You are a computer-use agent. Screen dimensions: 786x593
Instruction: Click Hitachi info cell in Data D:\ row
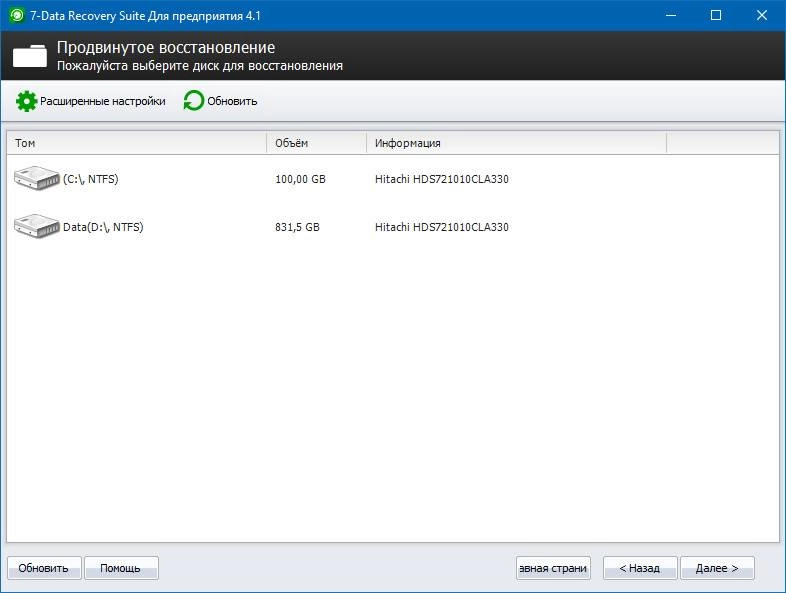(442, 227)
